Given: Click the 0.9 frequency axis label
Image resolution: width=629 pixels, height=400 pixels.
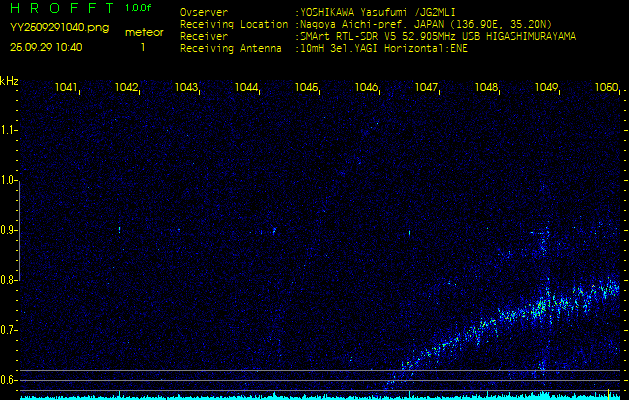Looking at the screenshot, I should click(x=9, y=230).
